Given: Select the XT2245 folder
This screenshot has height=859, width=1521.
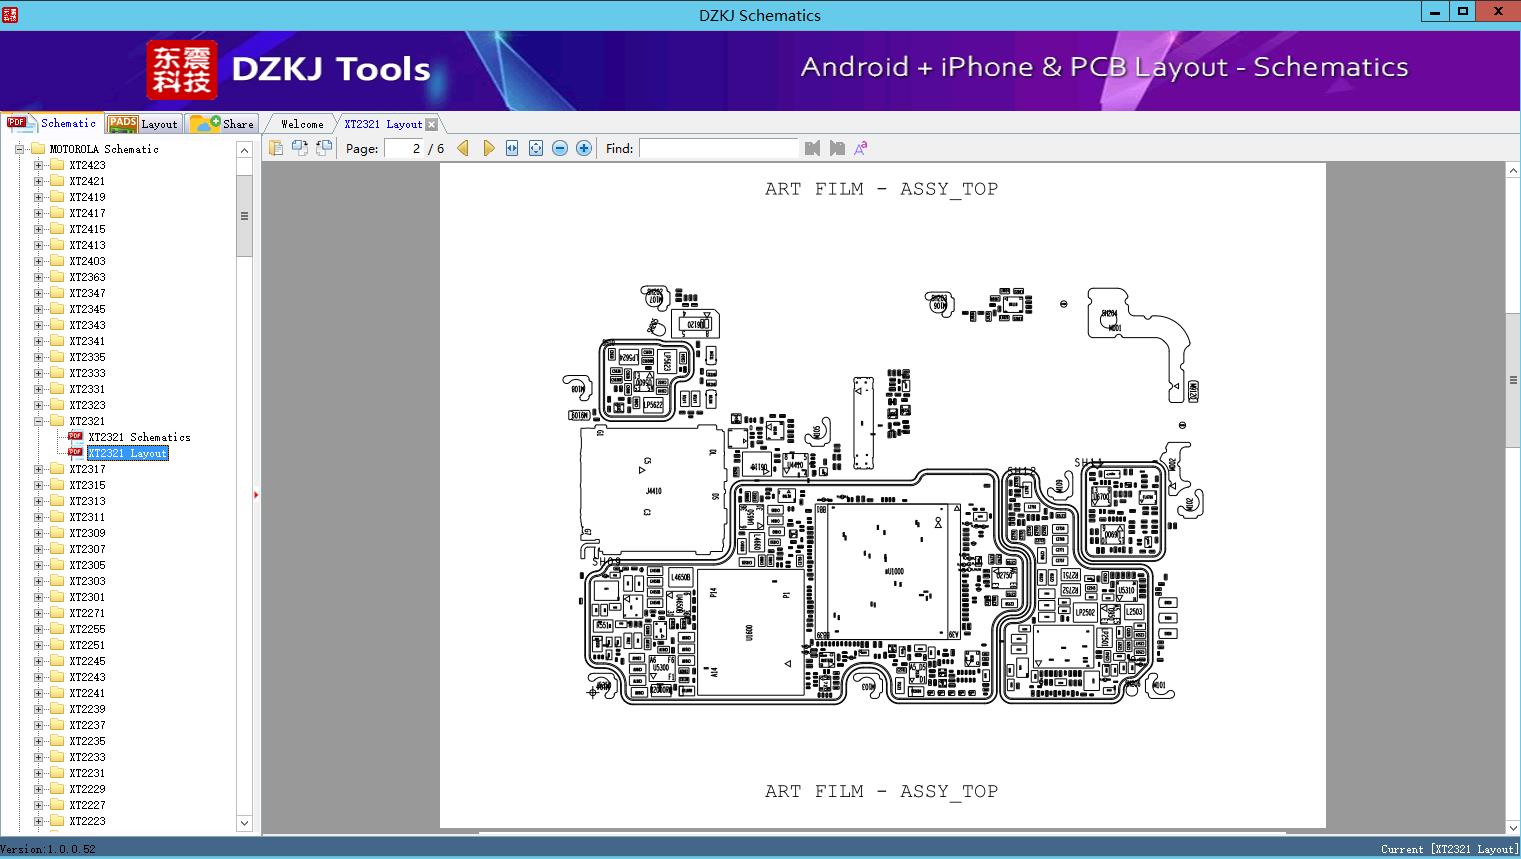Looking at the screenshot, I should (x=87, y=661).
